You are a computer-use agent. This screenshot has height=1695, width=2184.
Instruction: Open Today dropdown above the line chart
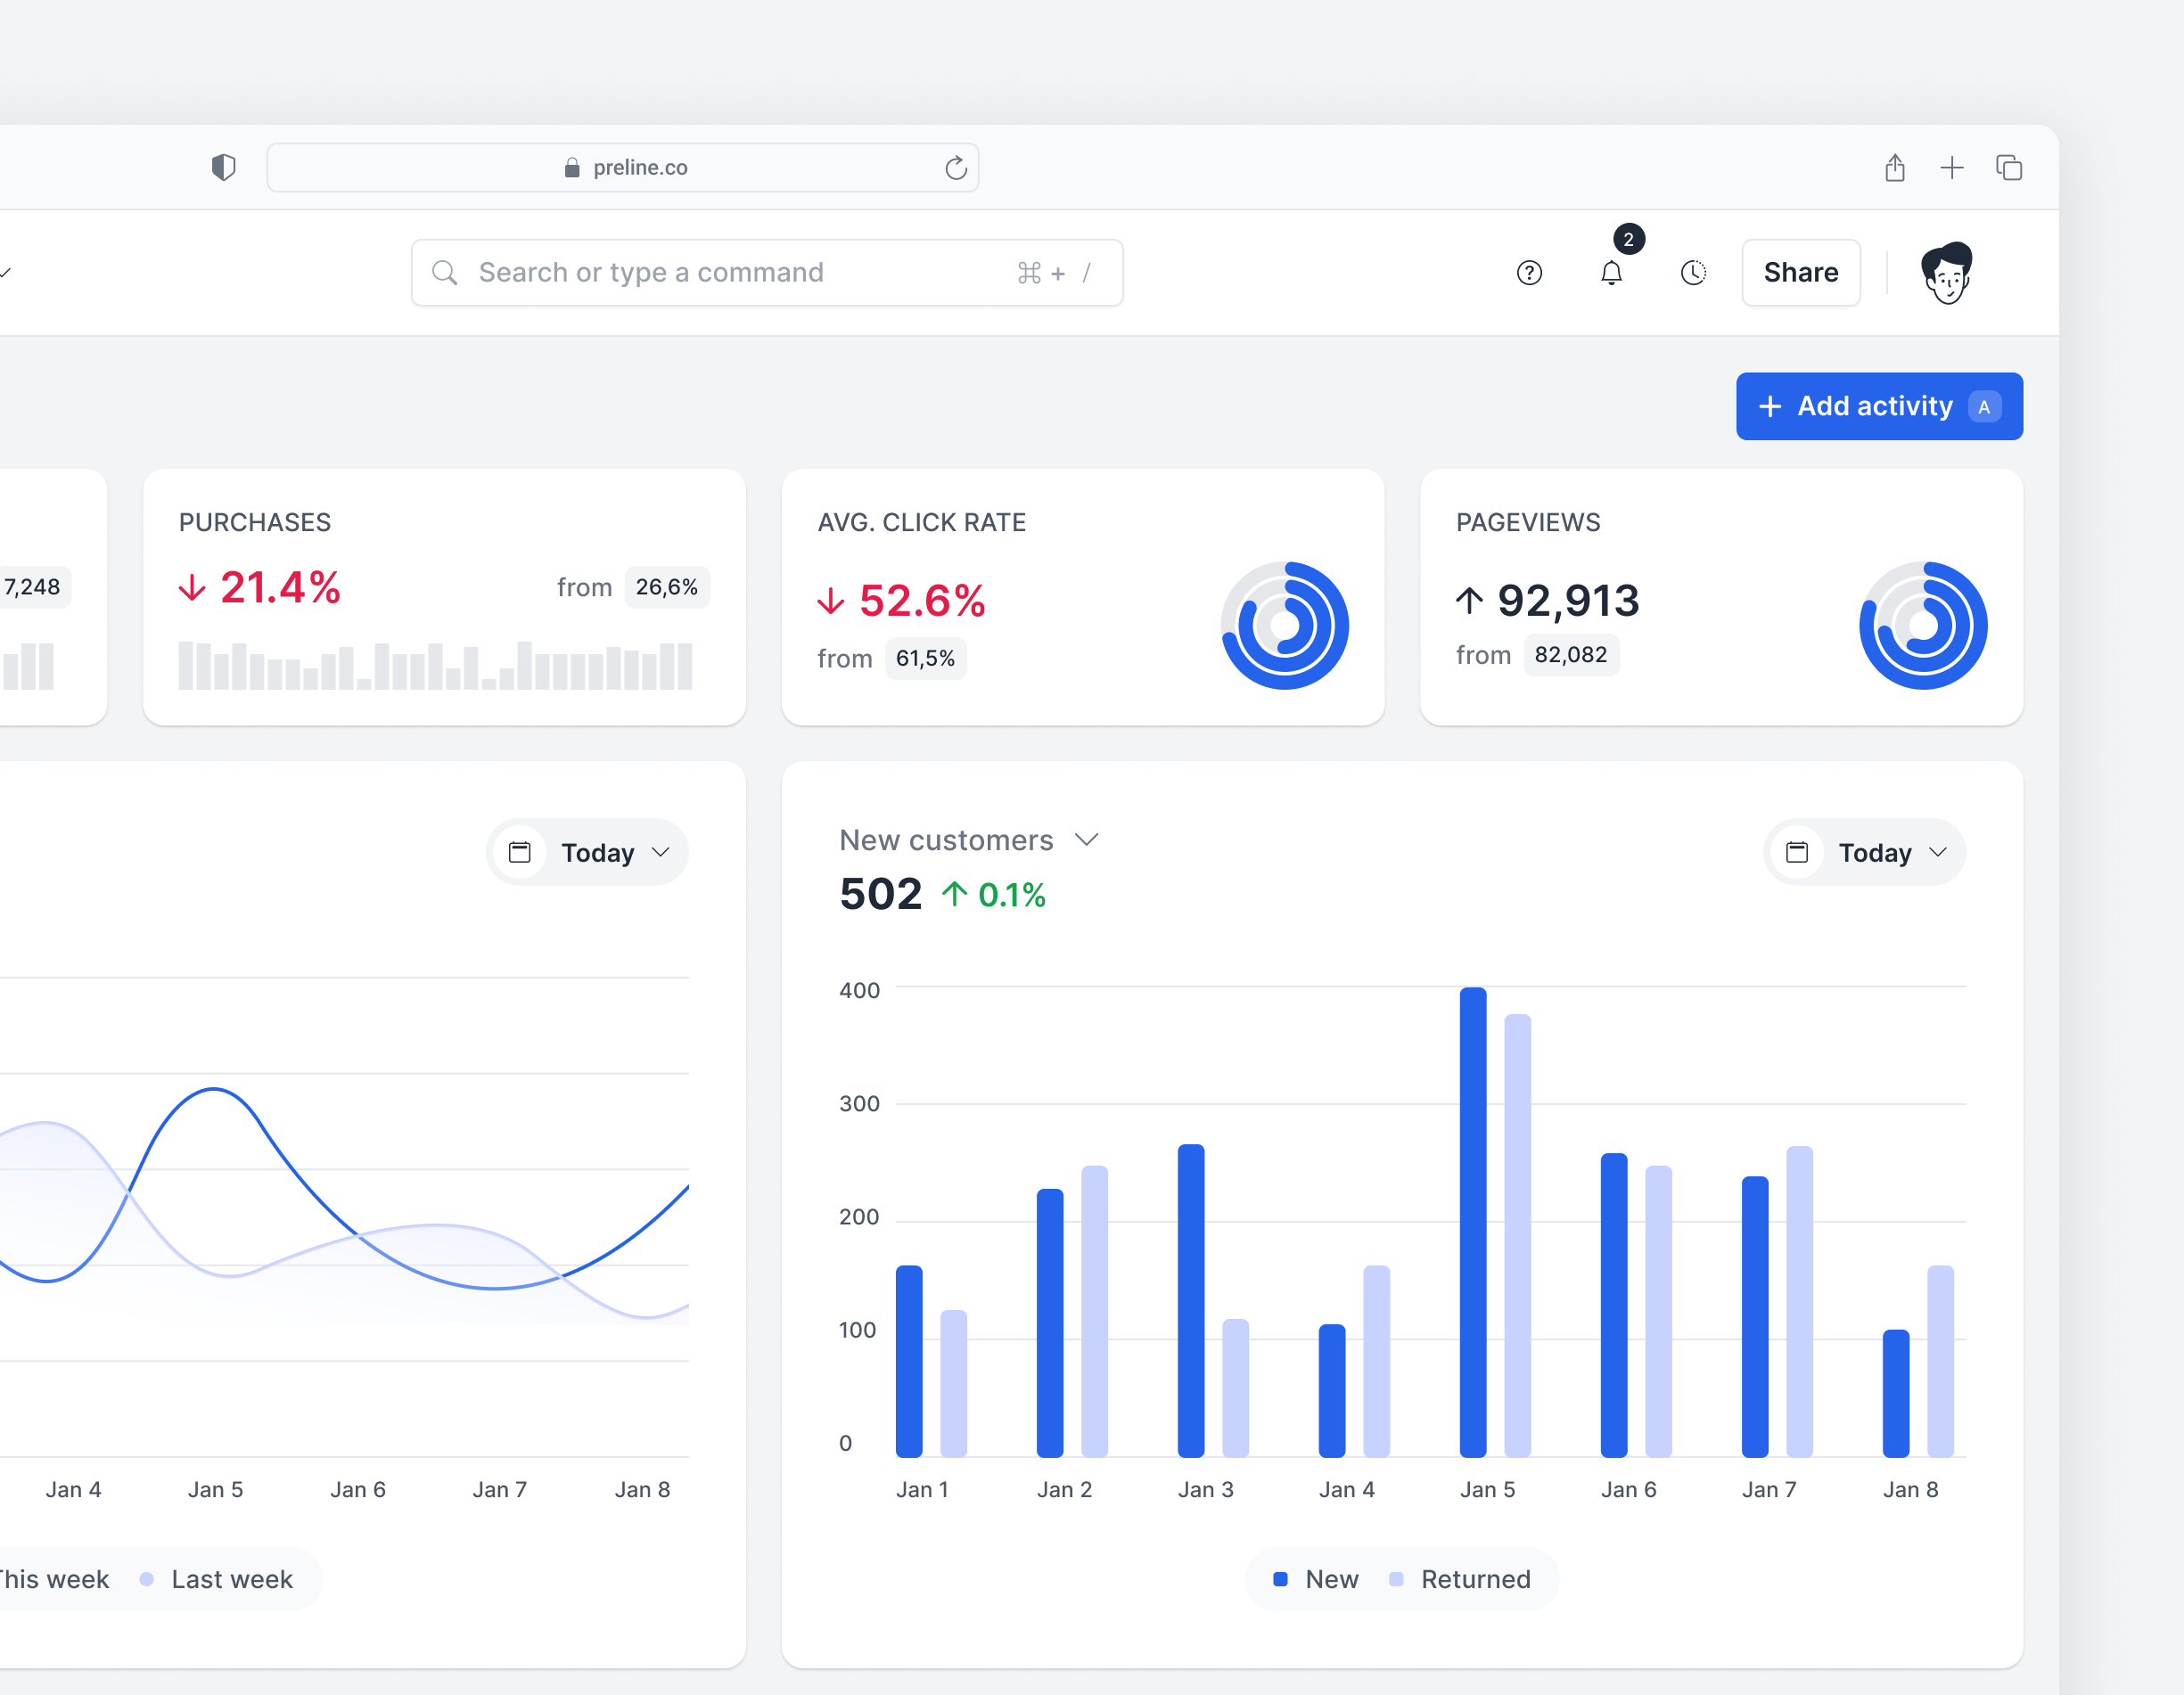pyautogui.click(x=587, y=852)
